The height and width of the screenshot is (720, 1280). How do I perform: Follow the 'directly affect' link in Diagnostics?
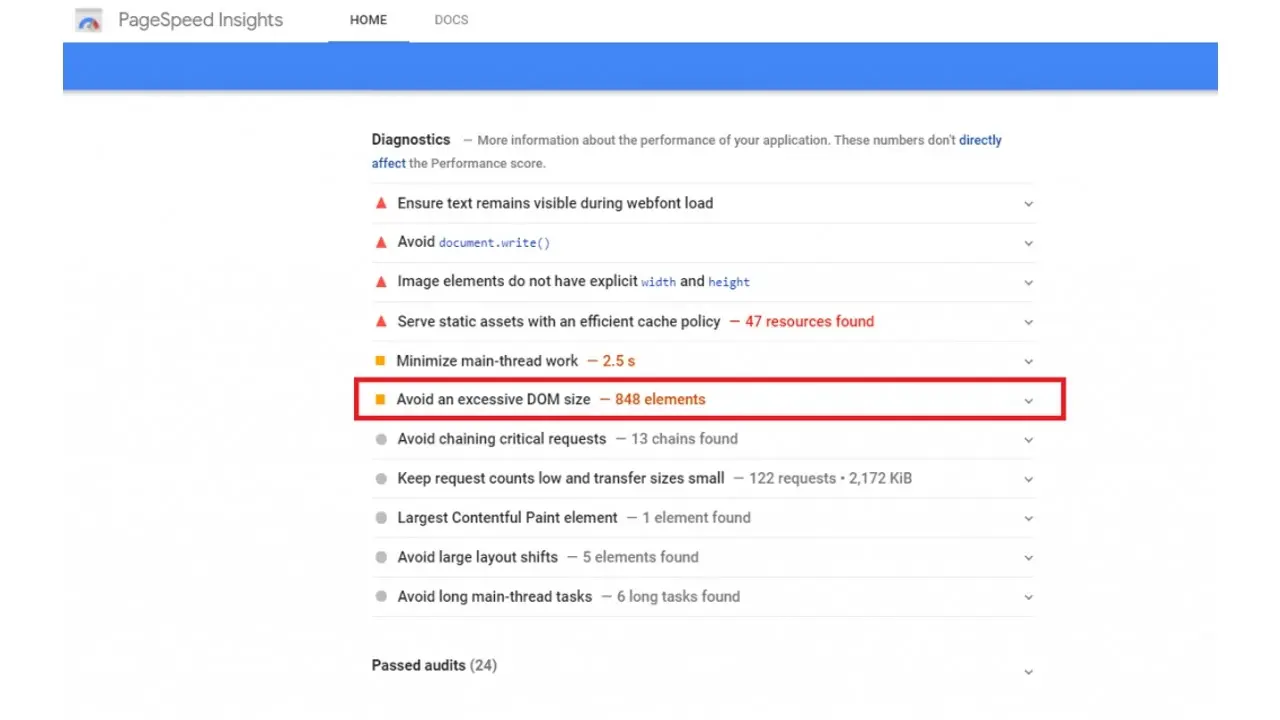click(980, 141)
